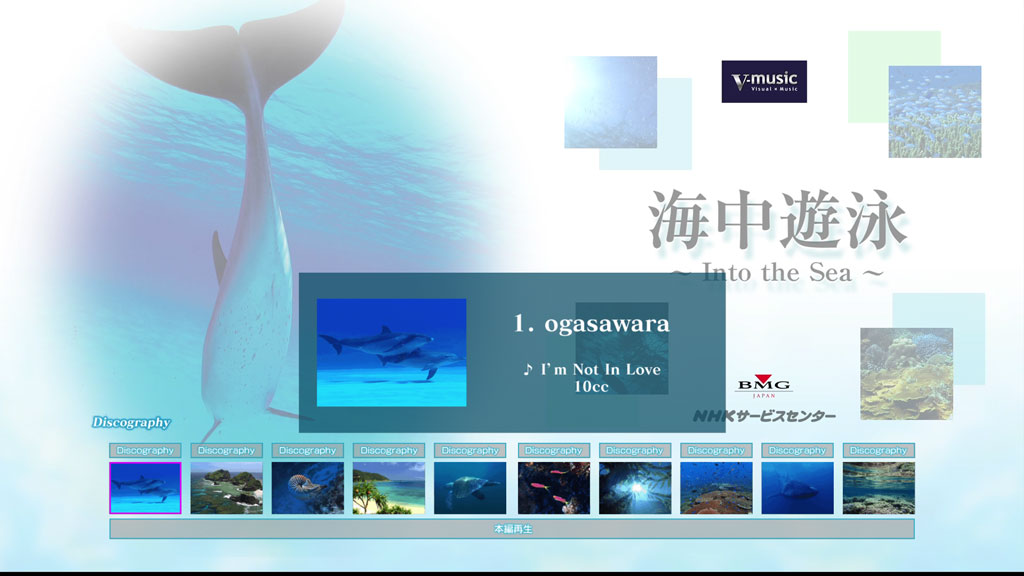Open the rocky coastline Discography track
This screenshot has height=576, width=1024.
pyautogui.click(x=225, y=489)
